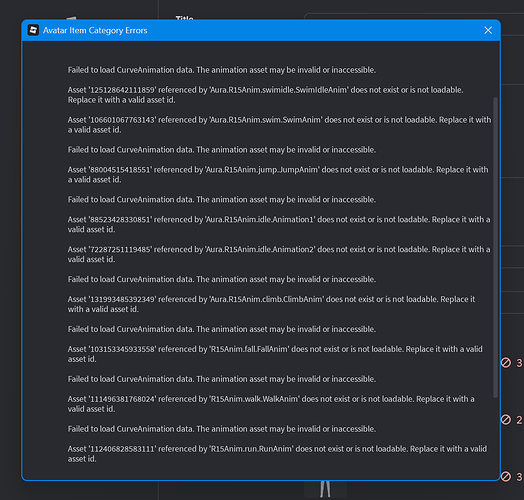
Task: Click the FallAnim asset error message
Action: [x=275, y=354]
